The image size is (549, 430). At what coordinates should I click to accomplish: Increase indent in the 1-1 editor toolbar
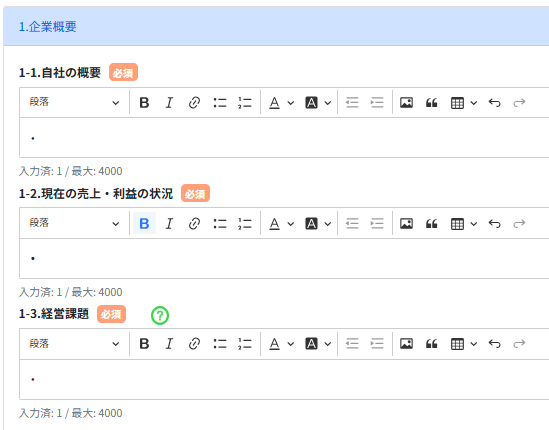pyautogui.click(x=377, y=103)
